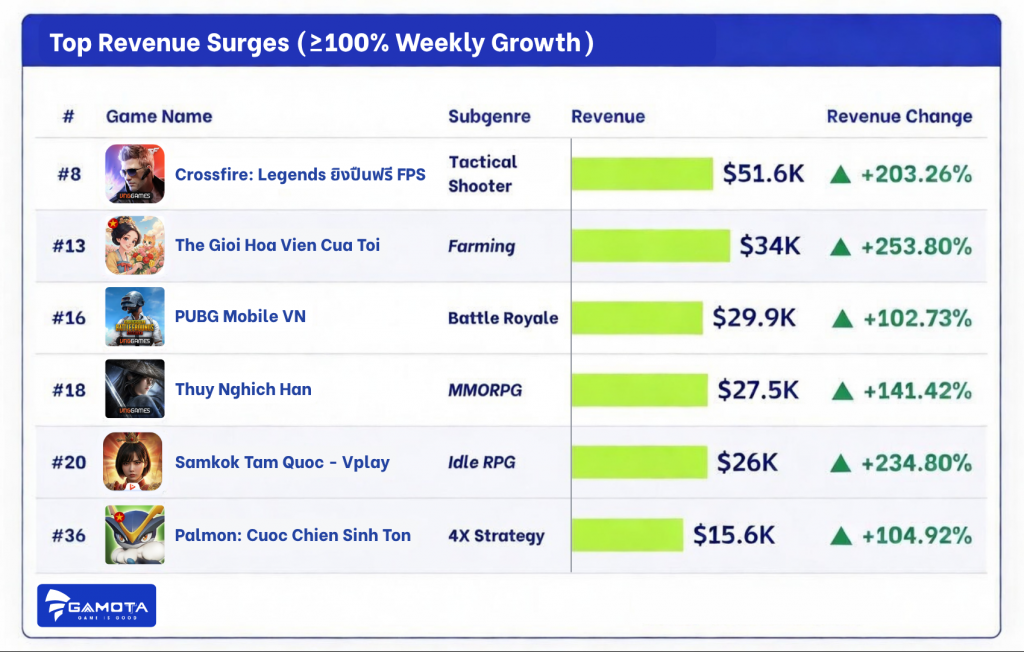Image resolution: width=1024 pixels, height=652 pixels.
Task: Click the PUBG Mobile VN game icon
Action: [134, 317]
